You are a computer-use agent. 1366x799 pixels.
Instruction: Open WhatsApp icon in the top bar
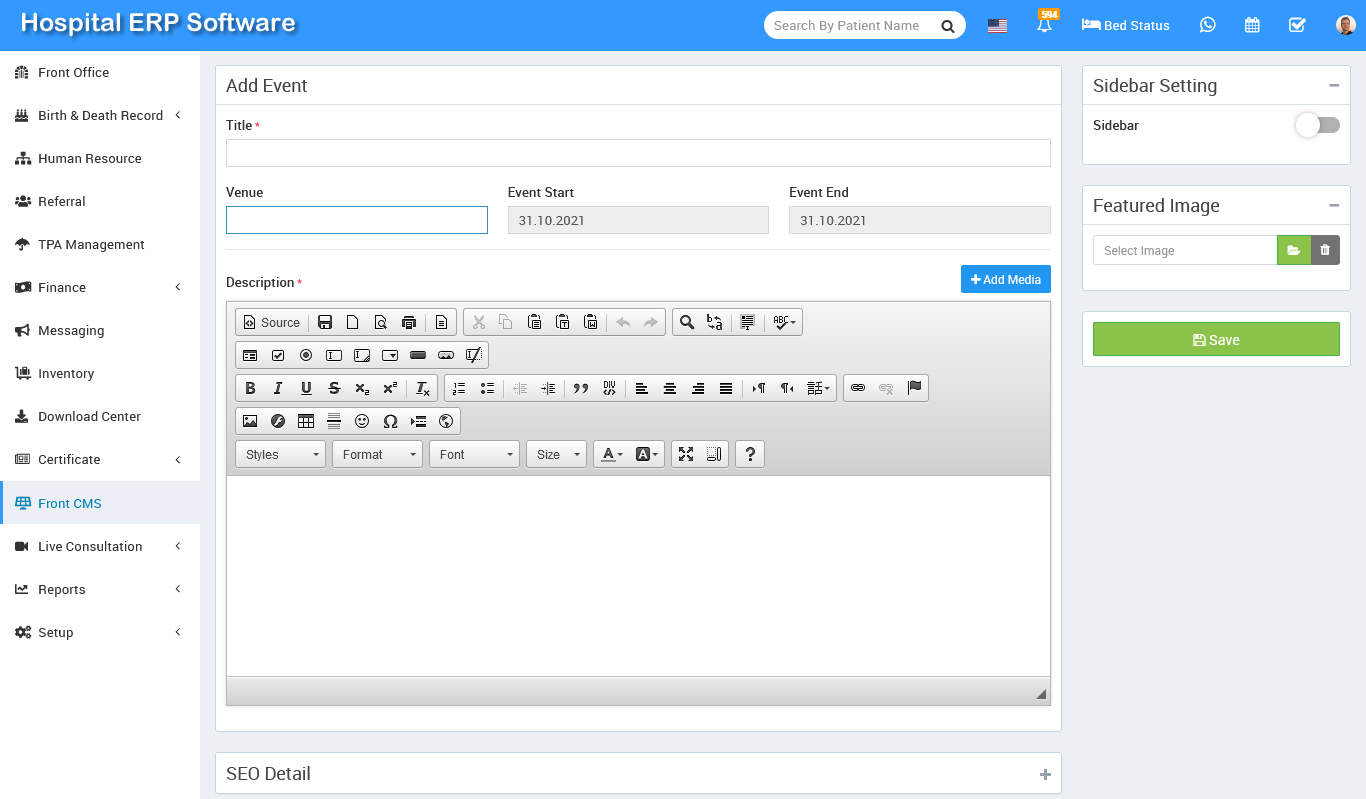1208,25
